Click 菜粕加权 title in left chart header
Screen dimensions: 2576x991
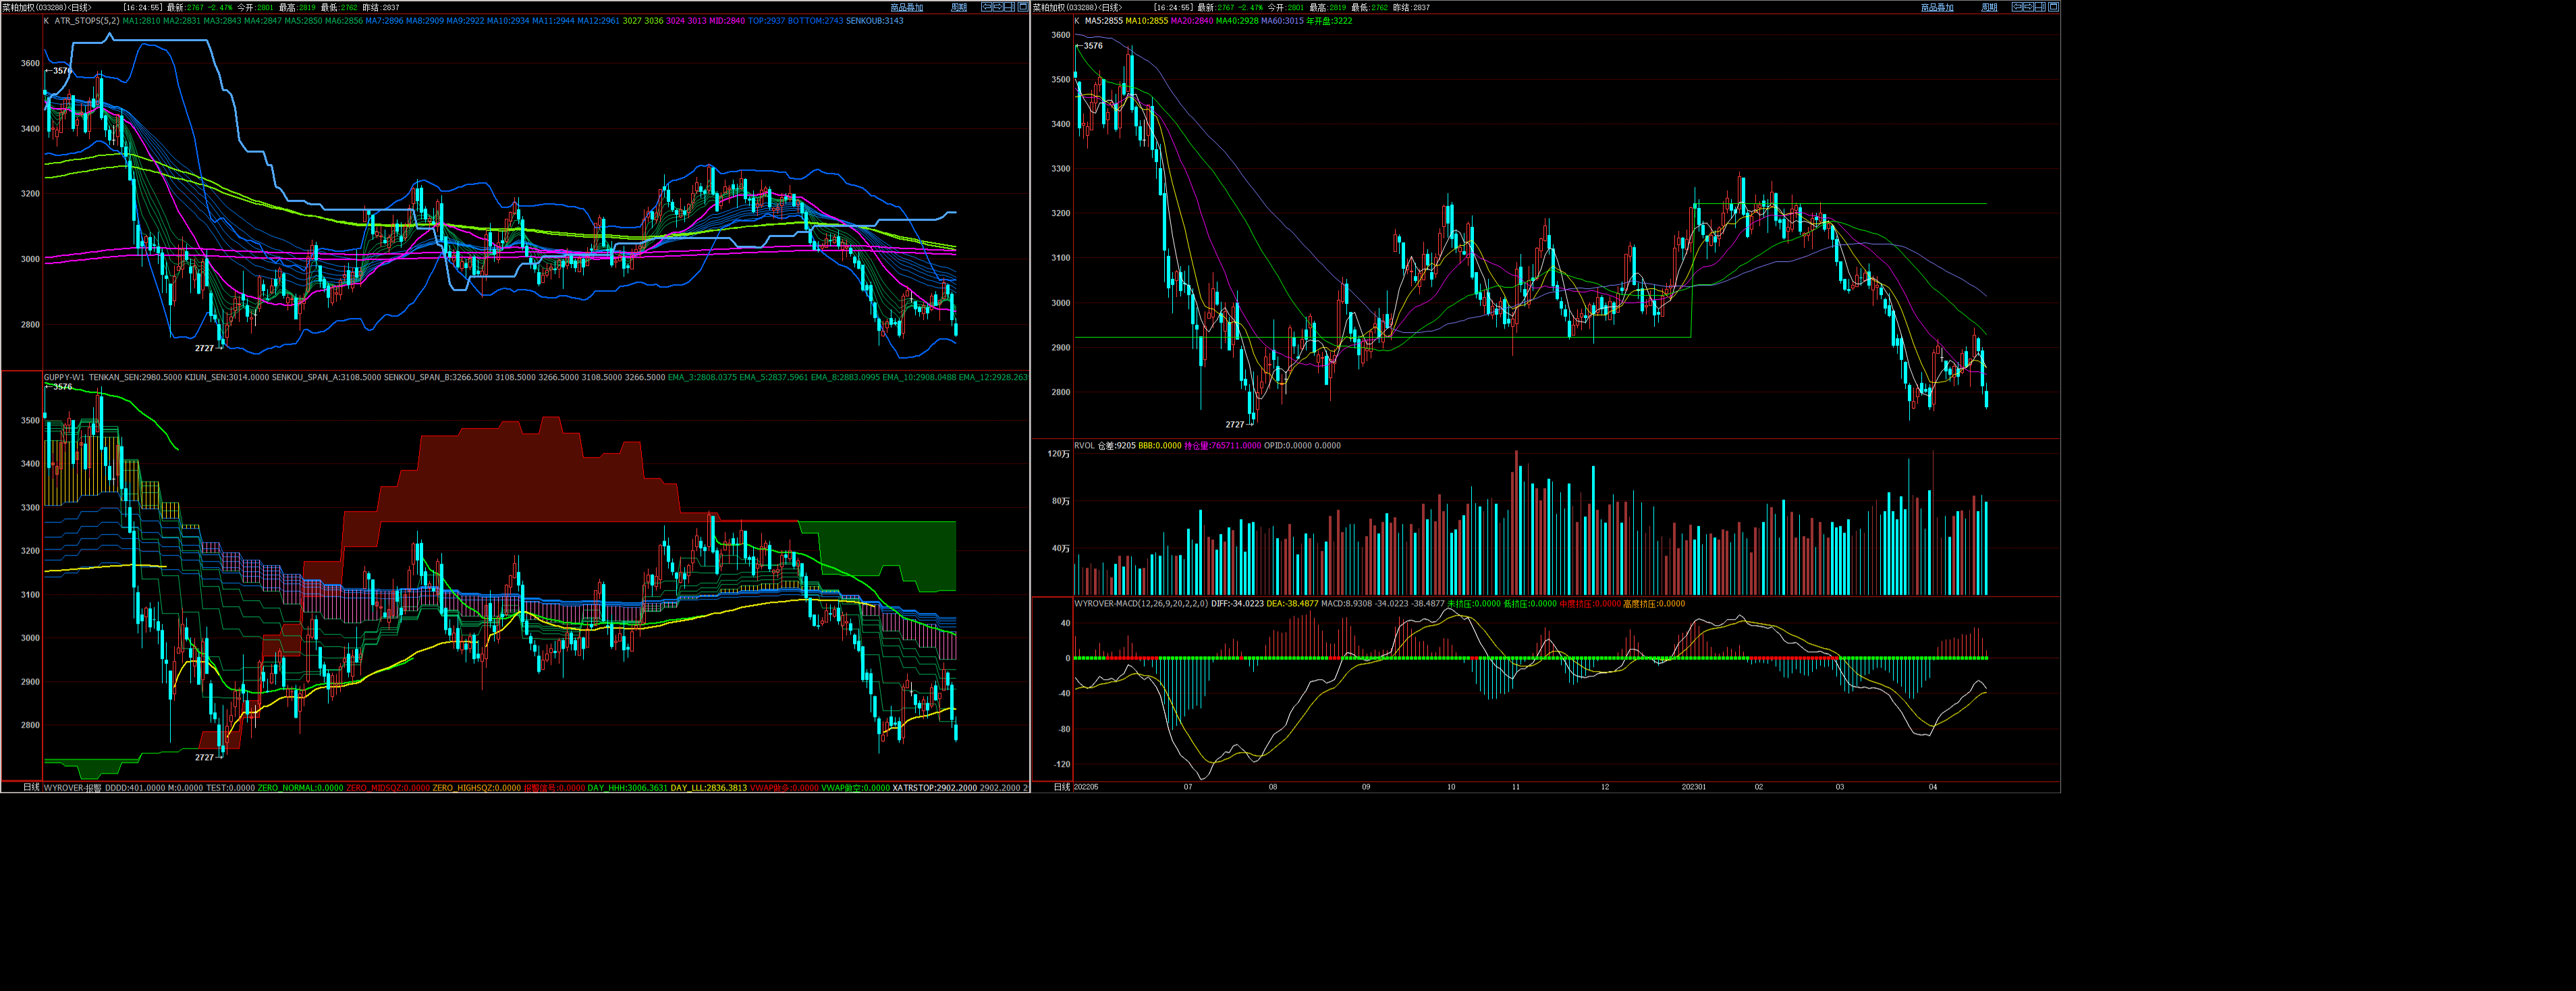tap(18, 7)
